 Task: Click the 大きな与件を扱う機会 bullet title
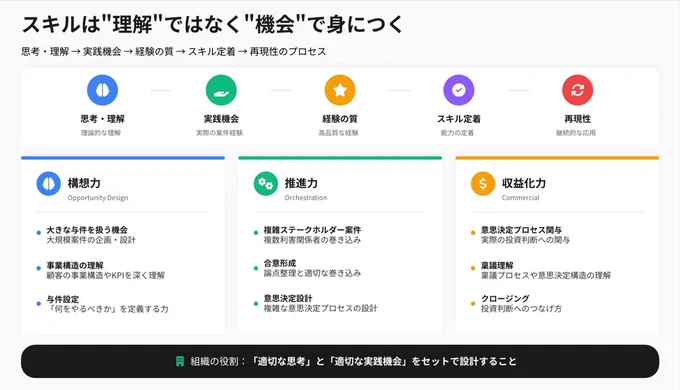87,230
